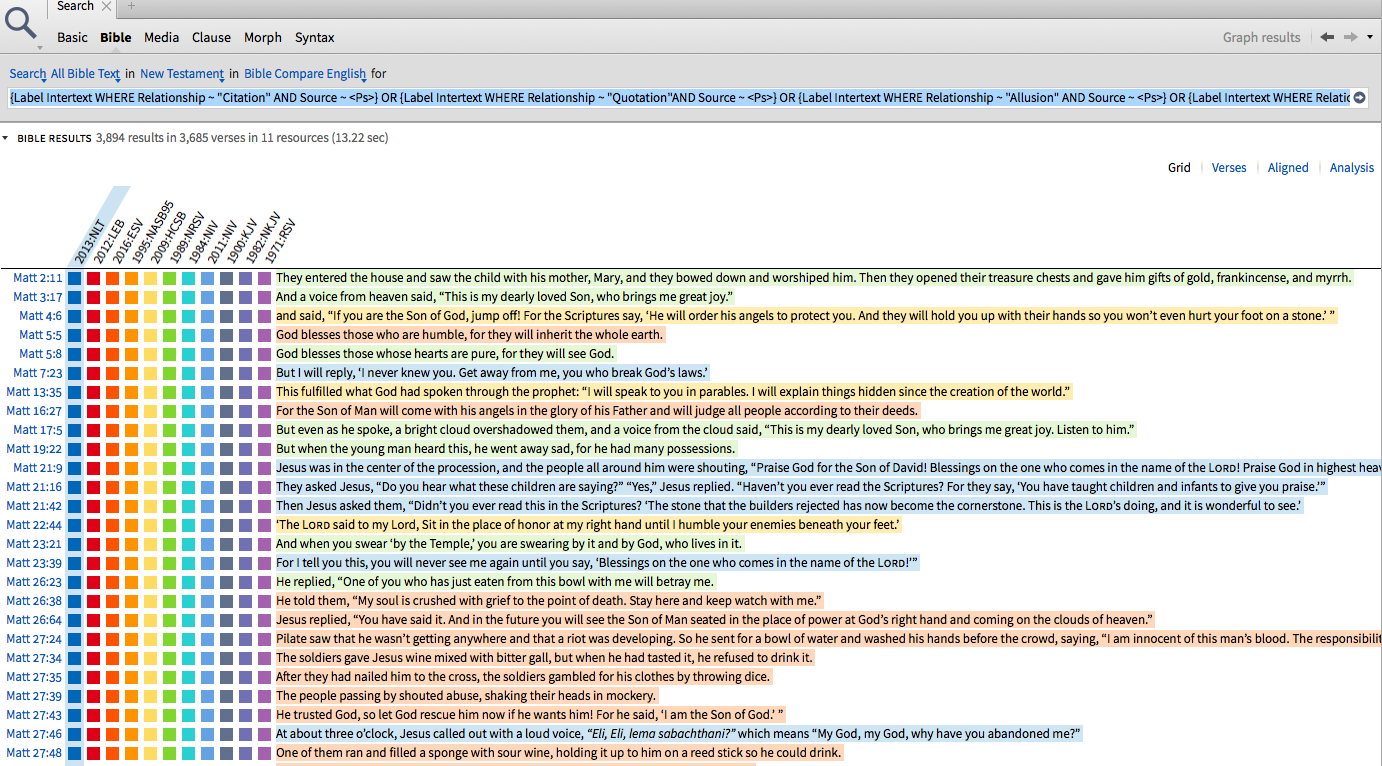Switch to the Basic search tab
The image size is (1382, 766).
(x=72, y=37)
